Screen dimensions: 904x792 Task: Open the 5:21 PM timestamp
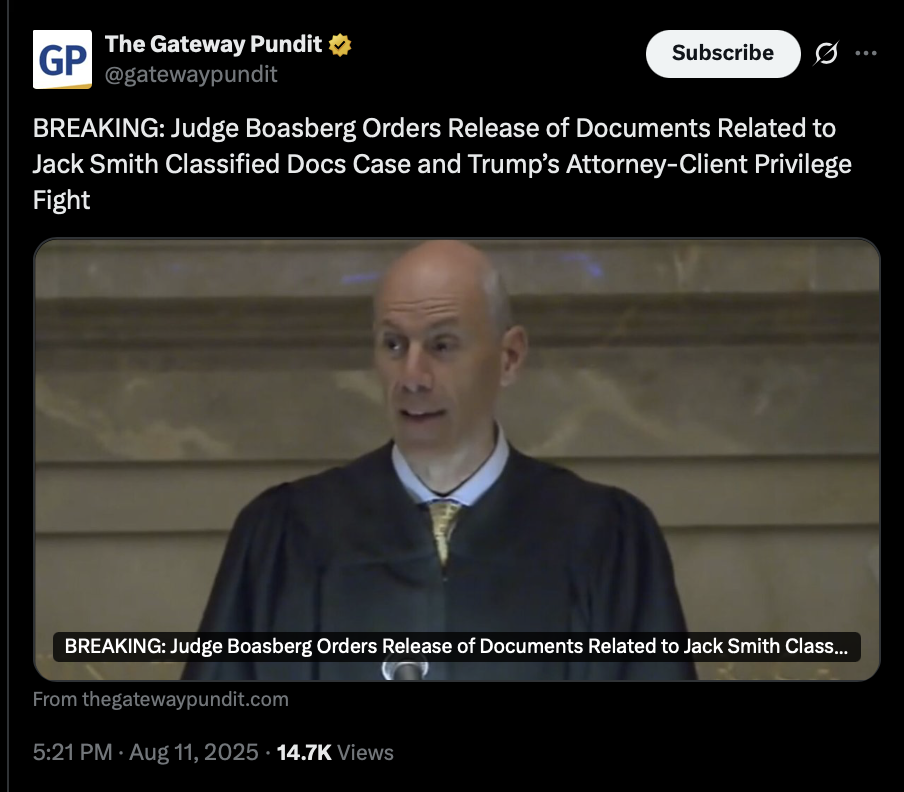pyautogui.click(x=73, y=752)
